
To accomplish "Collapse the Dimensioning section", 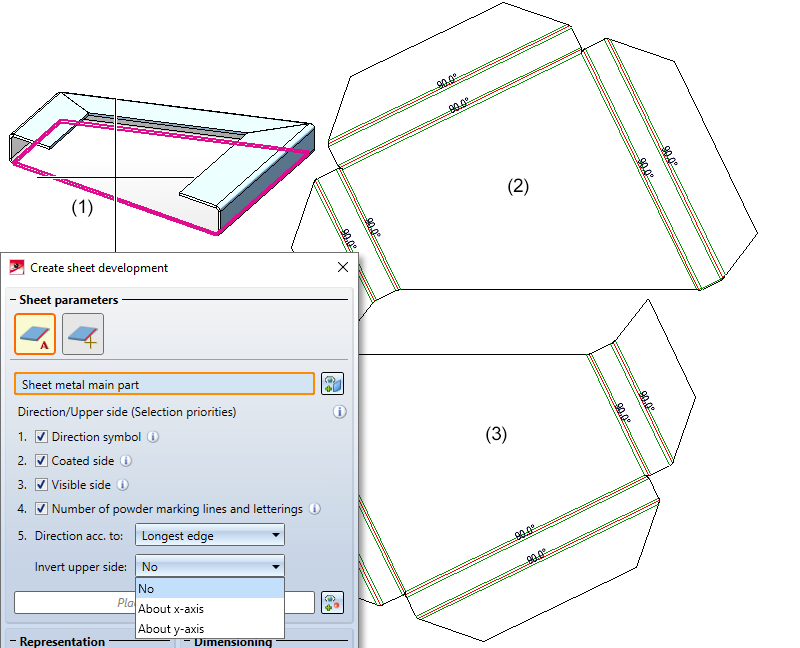I will tap(187, 641).
